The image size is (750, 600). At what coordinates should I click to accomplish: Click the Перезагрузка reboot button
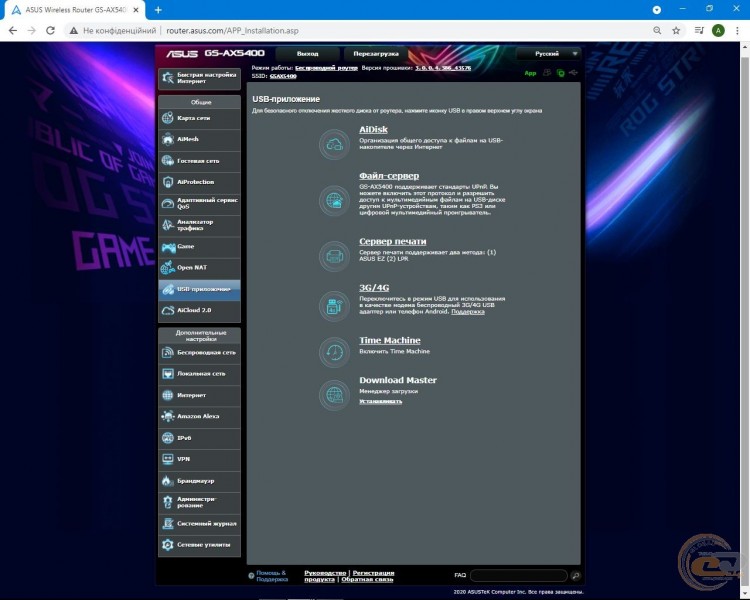pos(376,54)
